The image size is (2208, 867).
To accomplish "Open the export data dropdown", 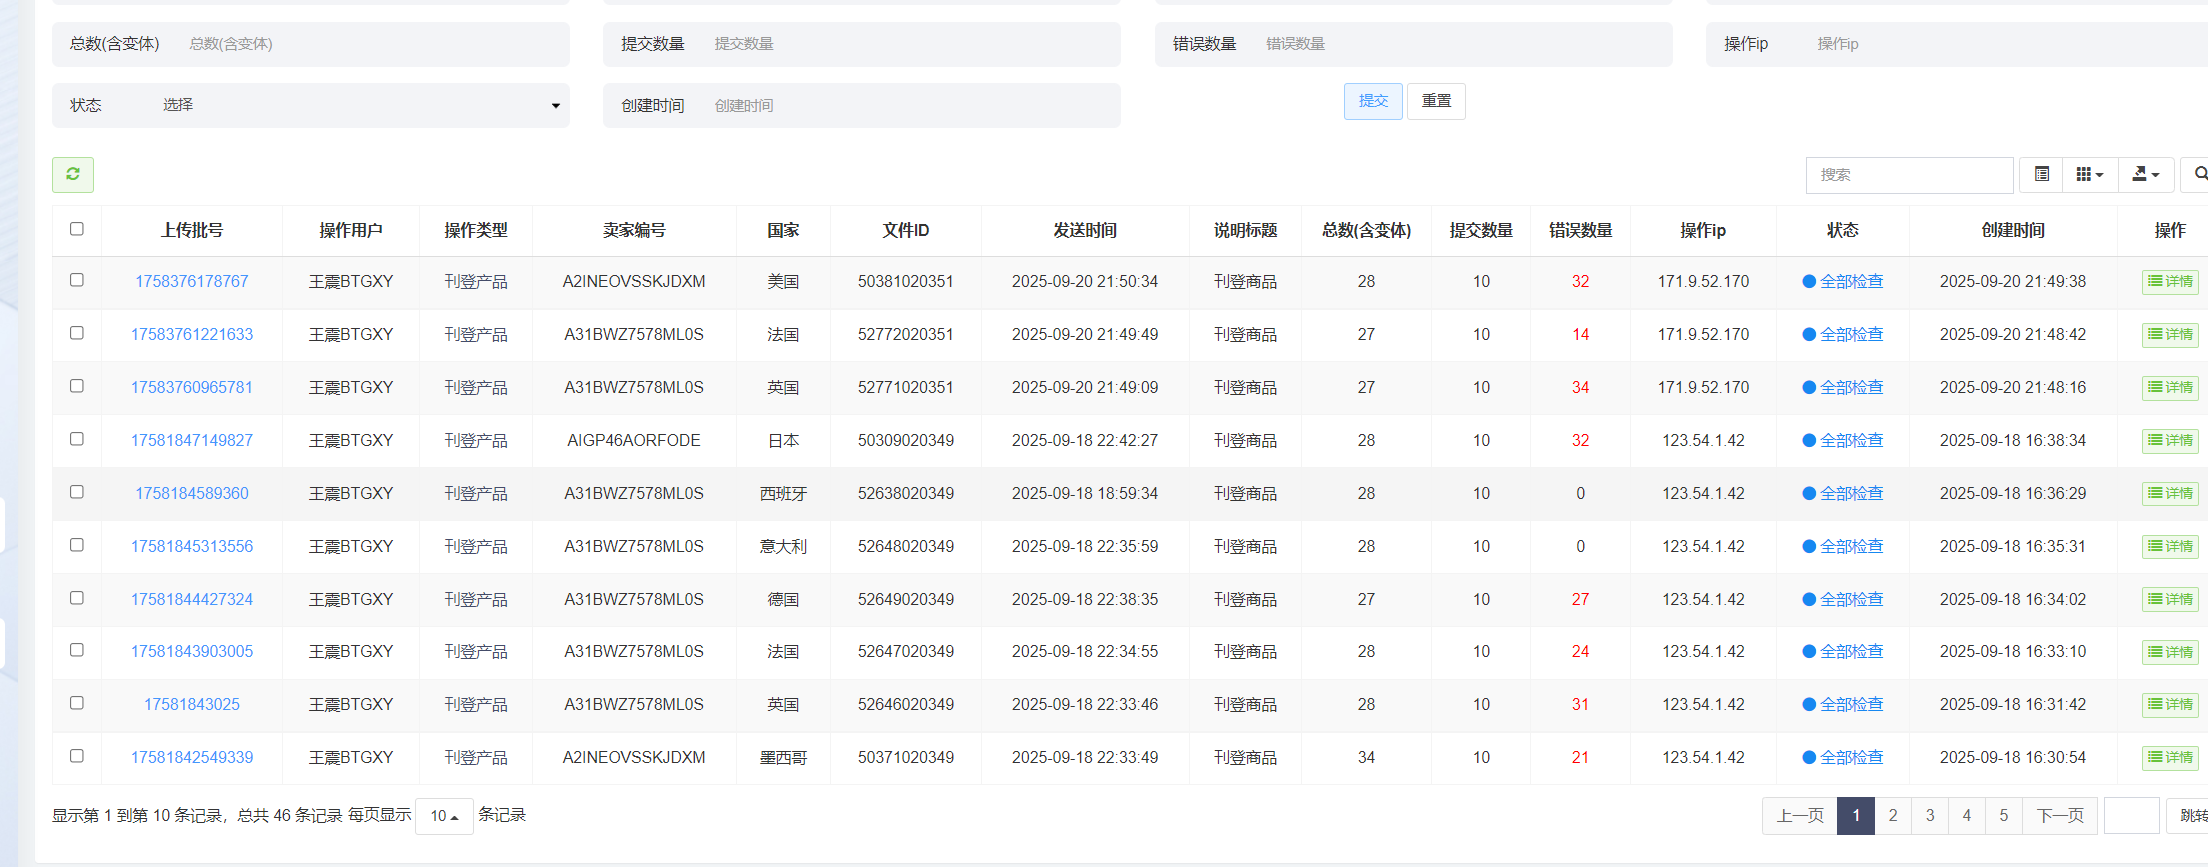I will (x=2145, y=175).
